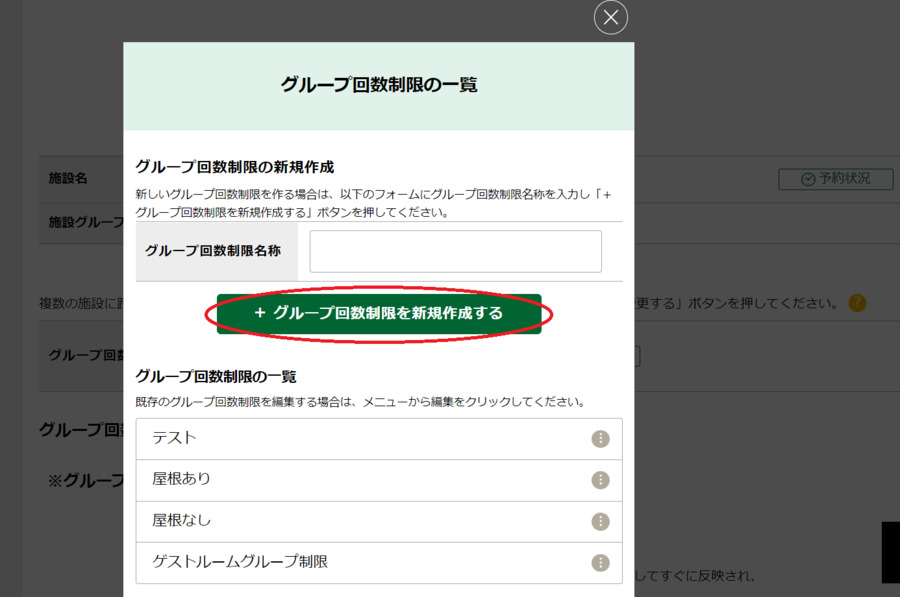Click the clock icon beside 予約状況
This screenshot has width=900, height=597.
(808, 179)
